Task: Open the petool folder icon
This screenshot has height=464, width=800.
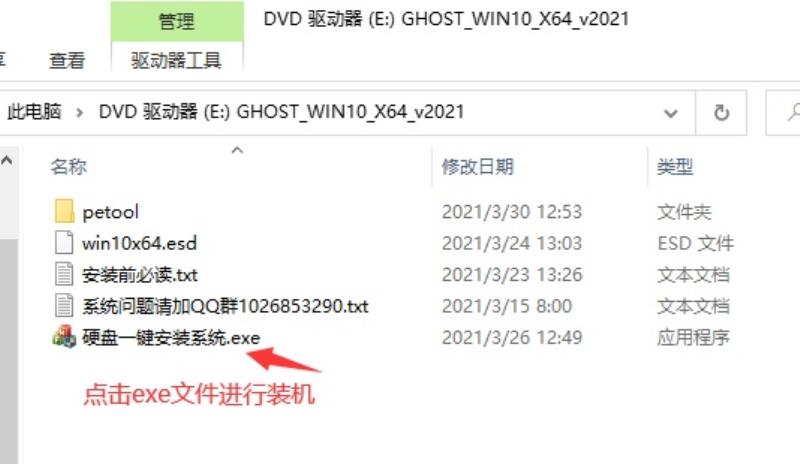Action: [x=64, y=211]
